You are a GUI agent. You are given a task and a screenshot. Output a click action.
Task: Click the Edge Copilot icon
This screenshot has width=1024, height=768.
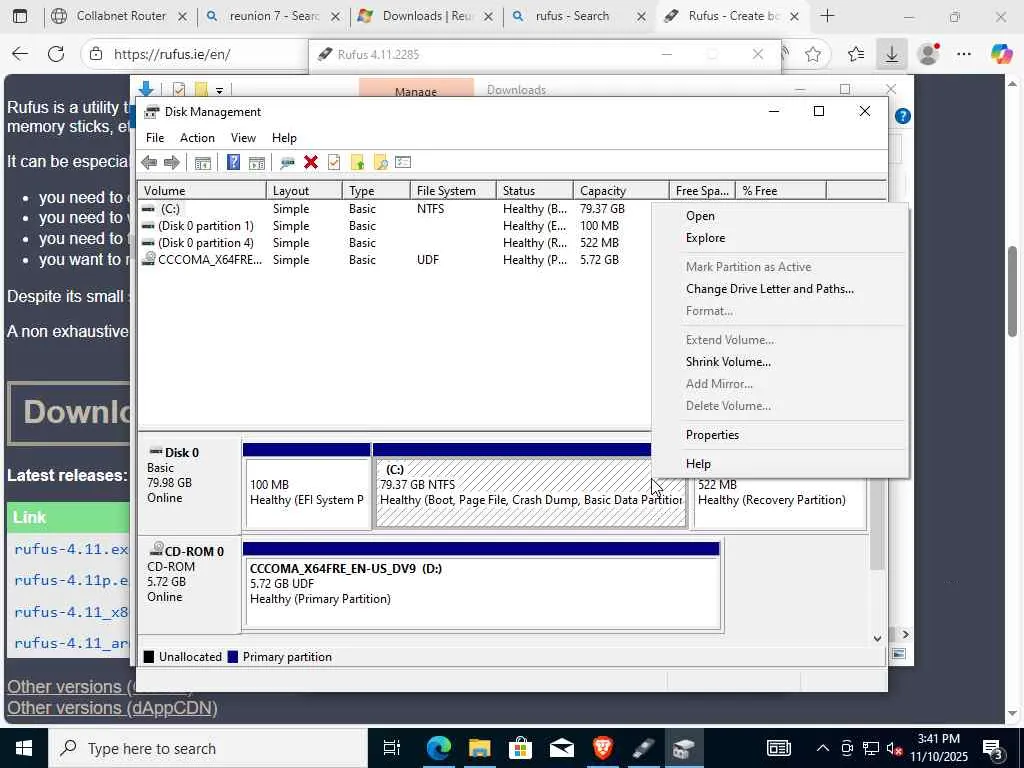coord(1001,54)
